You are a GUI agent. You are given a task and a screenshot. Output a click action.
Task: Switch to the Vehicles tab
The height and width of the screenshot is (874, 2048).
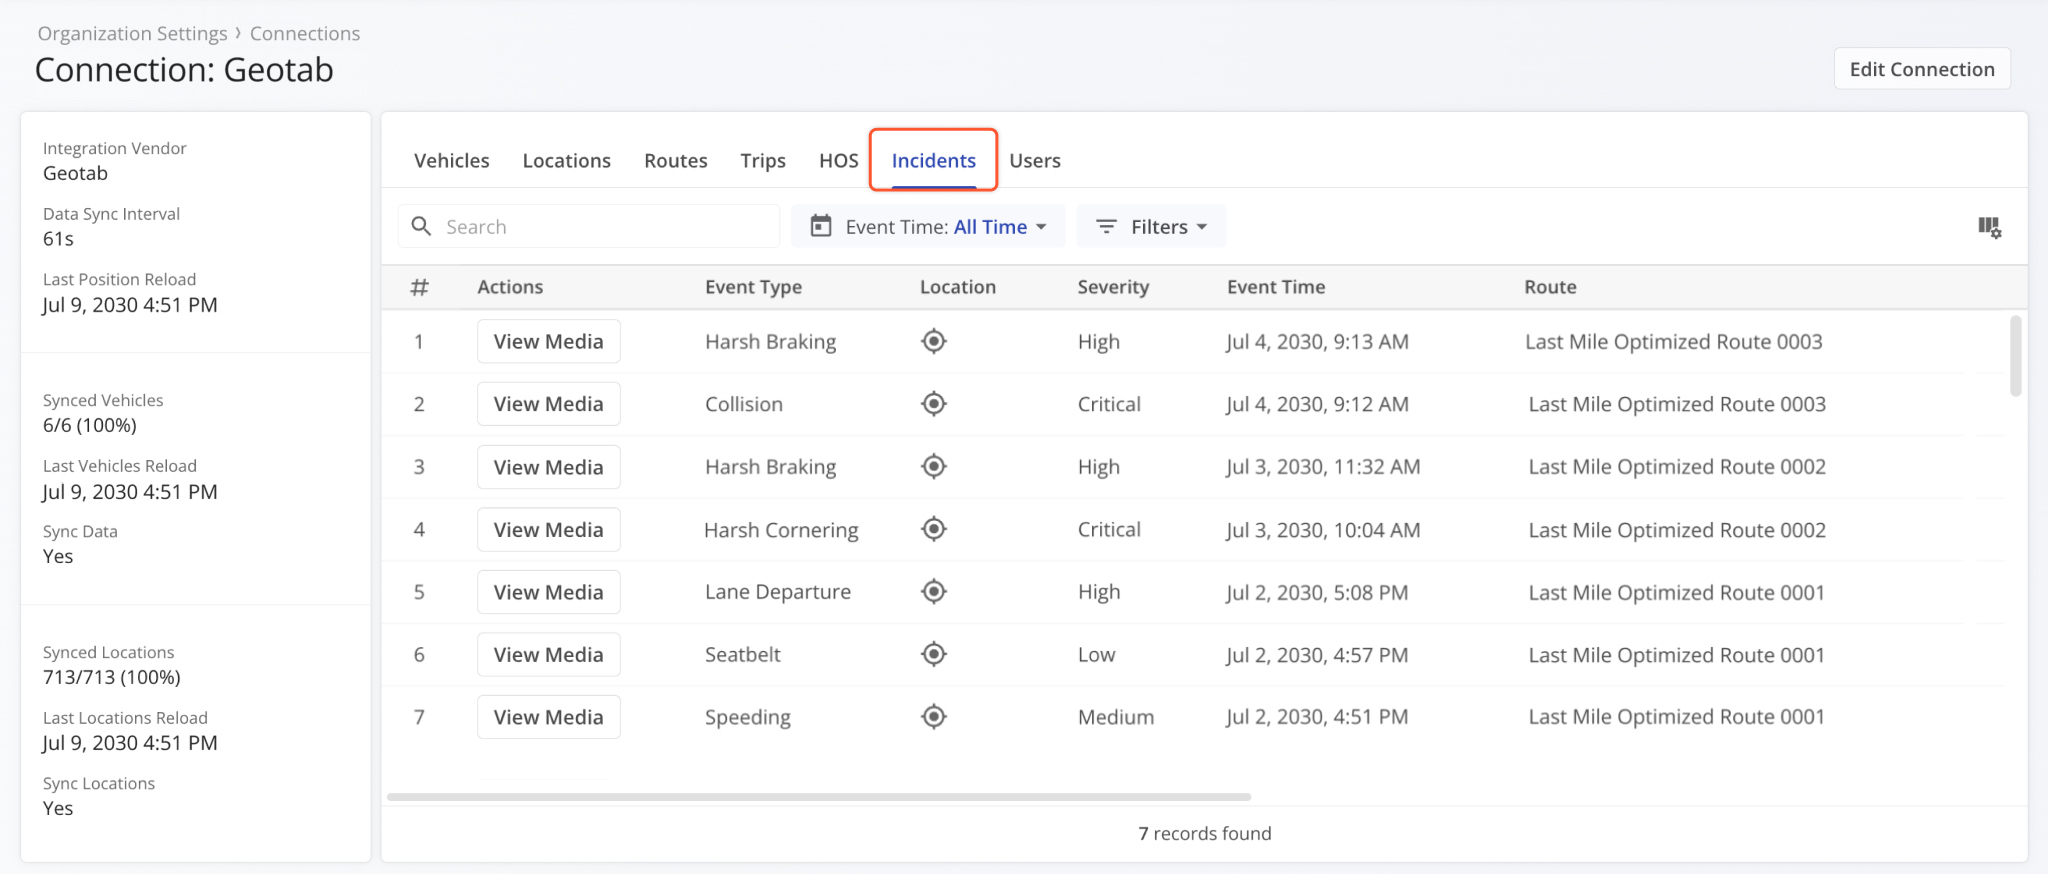(x=452, y=160)
